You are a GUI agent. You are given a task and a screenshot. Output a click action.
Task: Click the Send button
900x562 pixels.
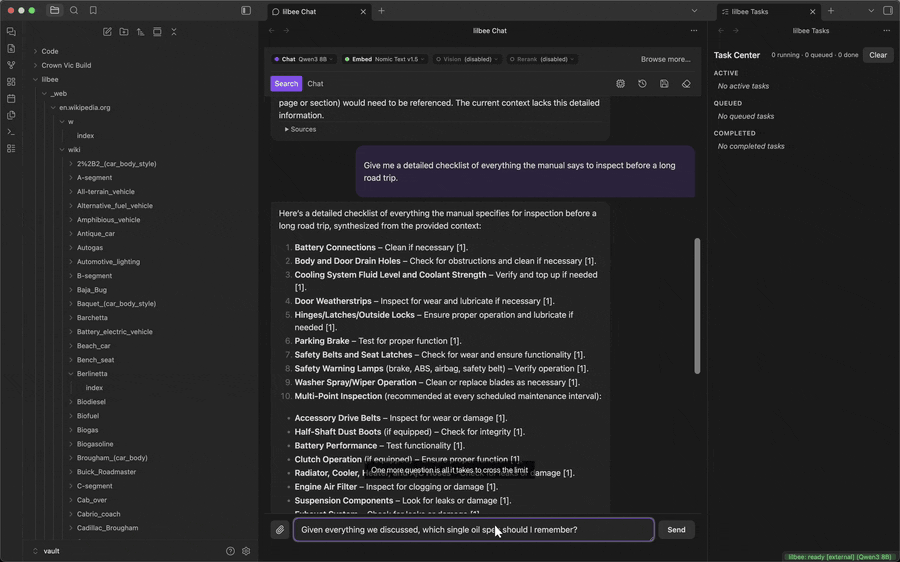[676, 530]
